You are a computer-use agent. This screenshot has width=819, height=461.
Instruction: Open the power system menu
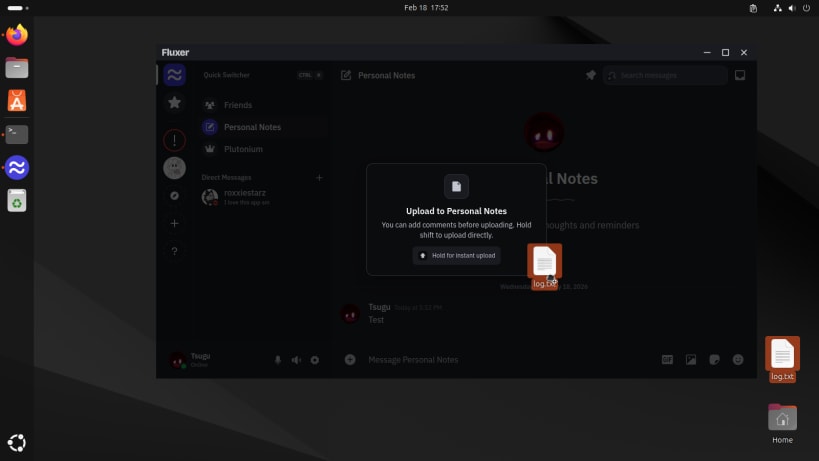point(806,8)
